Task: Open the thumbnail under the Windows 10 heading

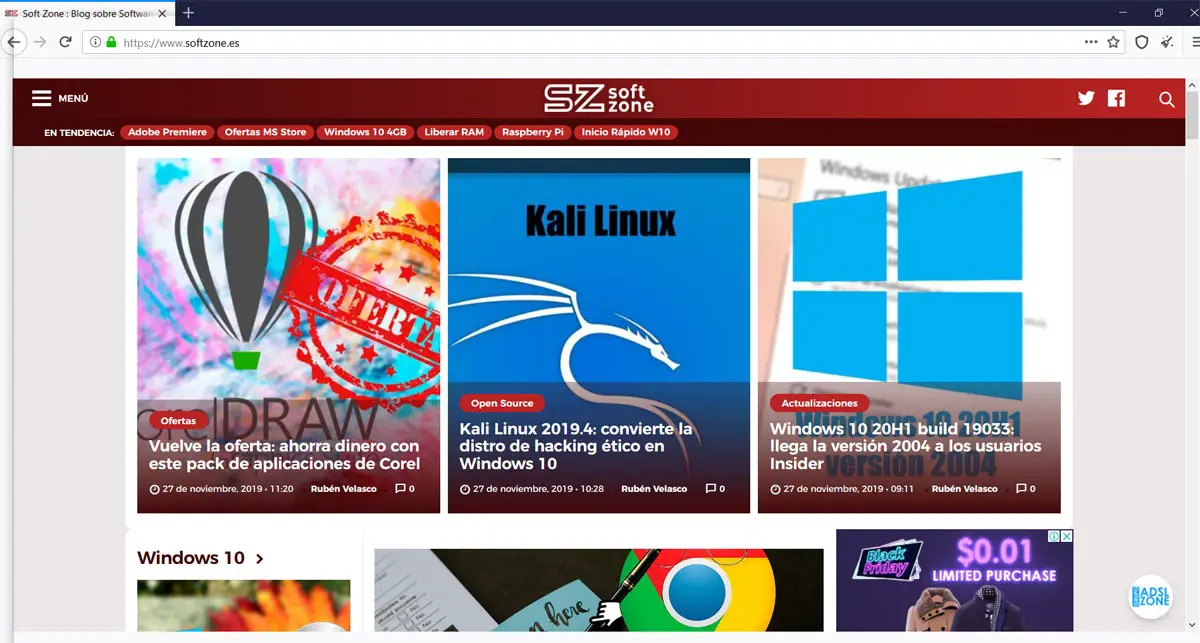Action: click(243, 605)
